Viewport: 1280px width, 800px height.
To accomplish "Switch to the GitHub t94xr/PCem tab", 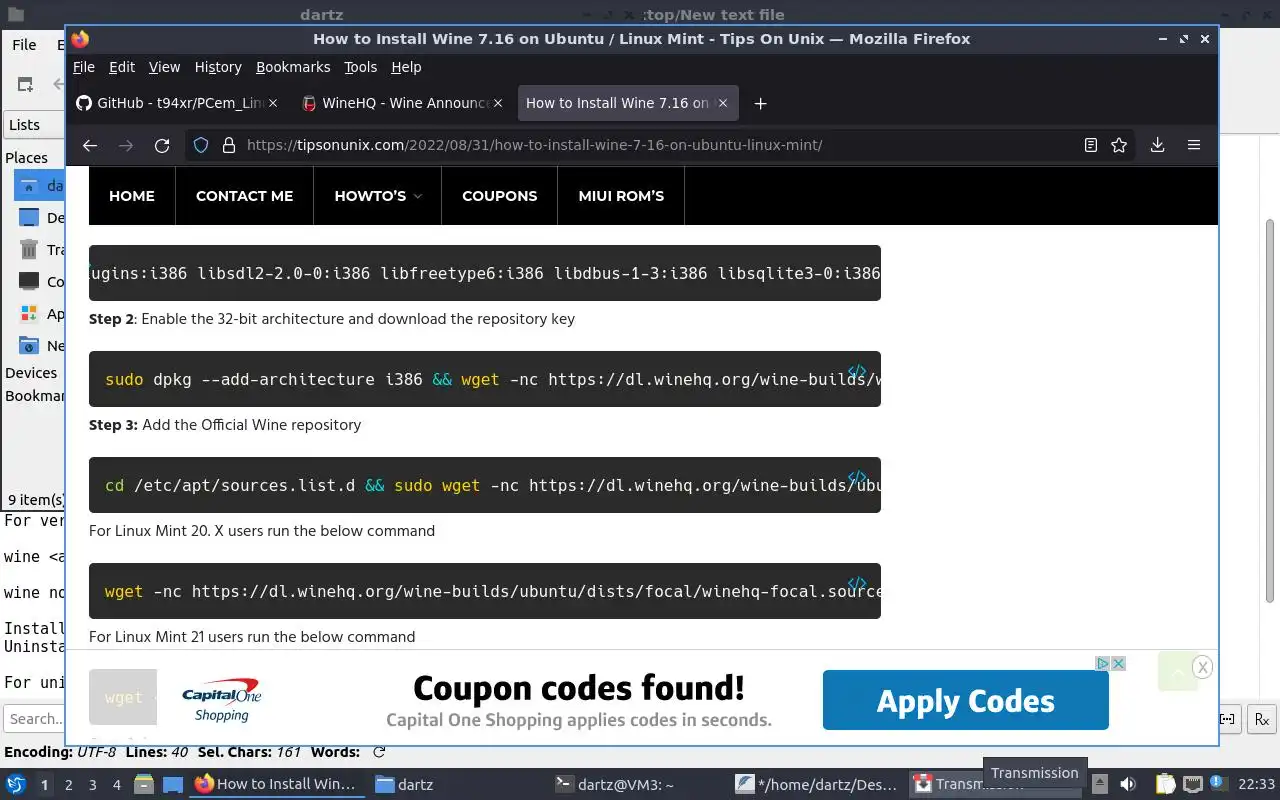I will (x=176, y=103).
